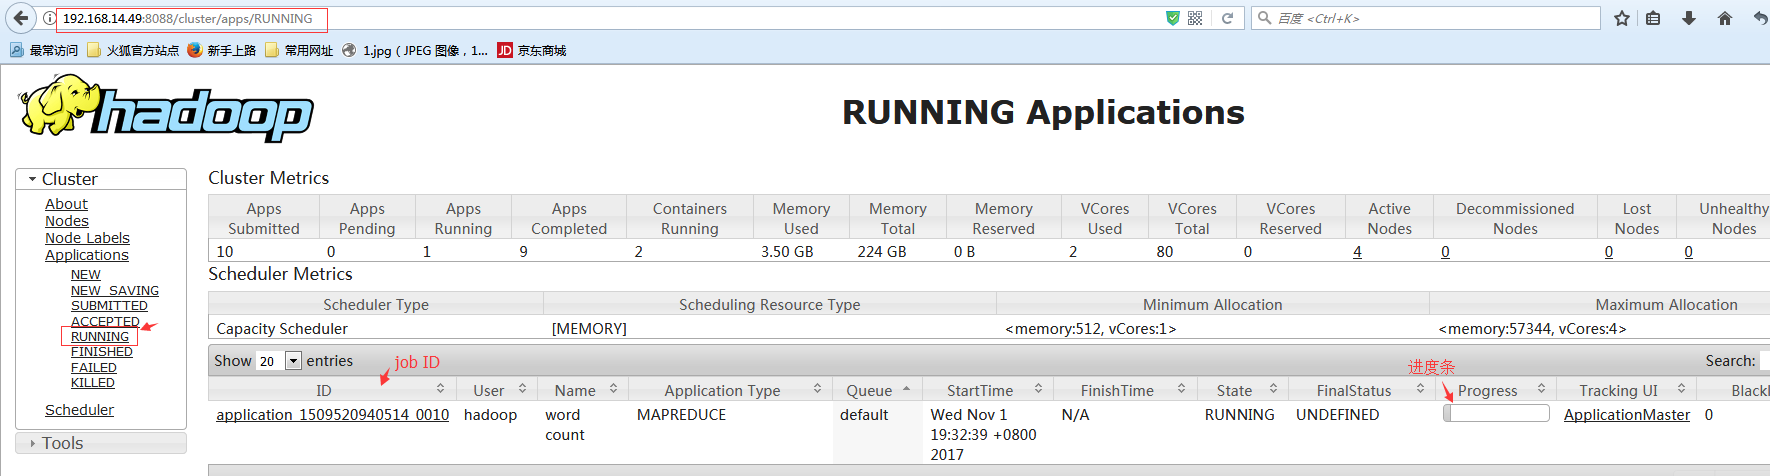The height and width of the screenshot is (476, 1770).
Task: Bookmark this page with the star icon
Action: 1621,18
